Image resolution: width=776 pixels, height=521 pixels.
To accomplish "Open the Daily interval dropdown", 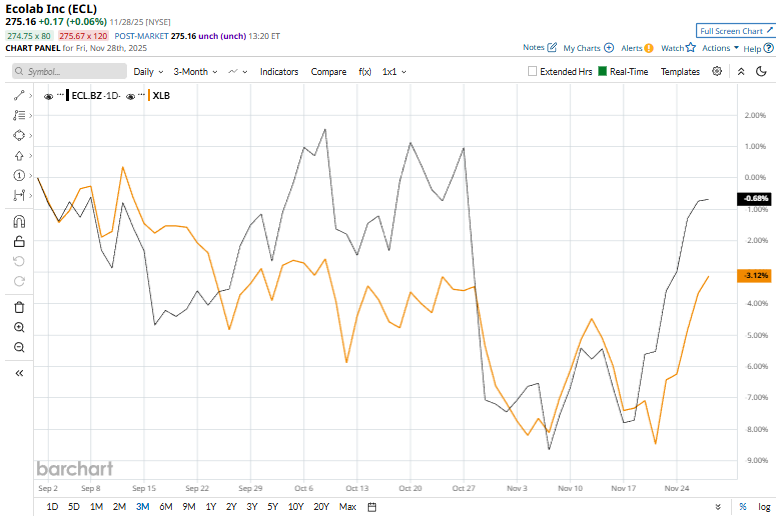I will [148, 72].
